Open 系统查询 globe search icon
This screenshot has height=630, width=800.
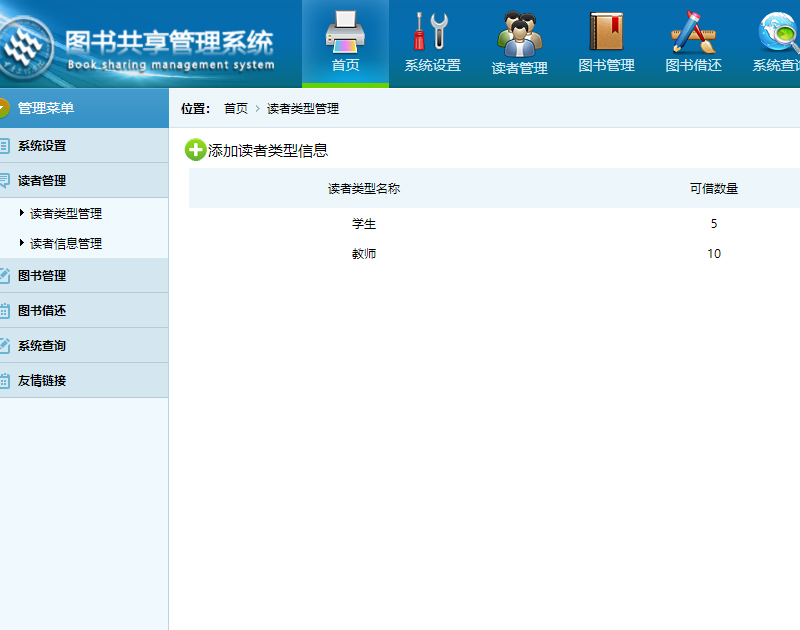coord(778,32)
